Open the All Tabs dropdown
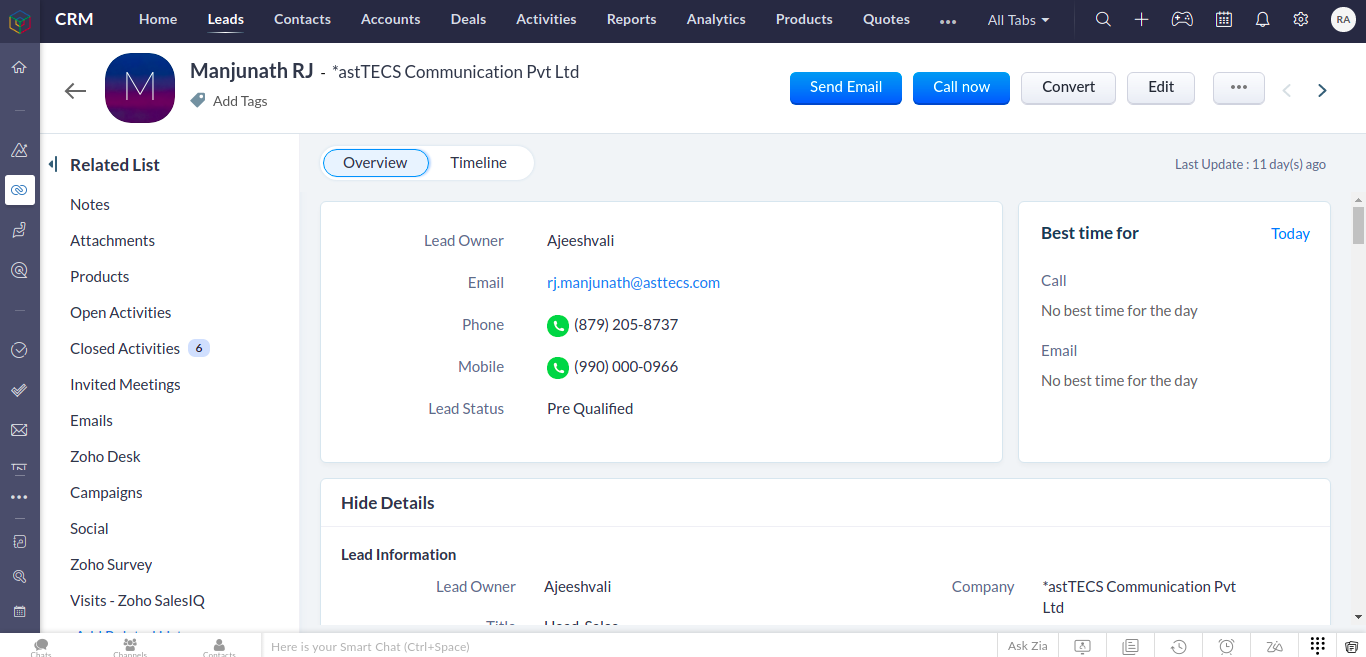This screenshot has width=1366, height=657. [x=1018, y=20]
